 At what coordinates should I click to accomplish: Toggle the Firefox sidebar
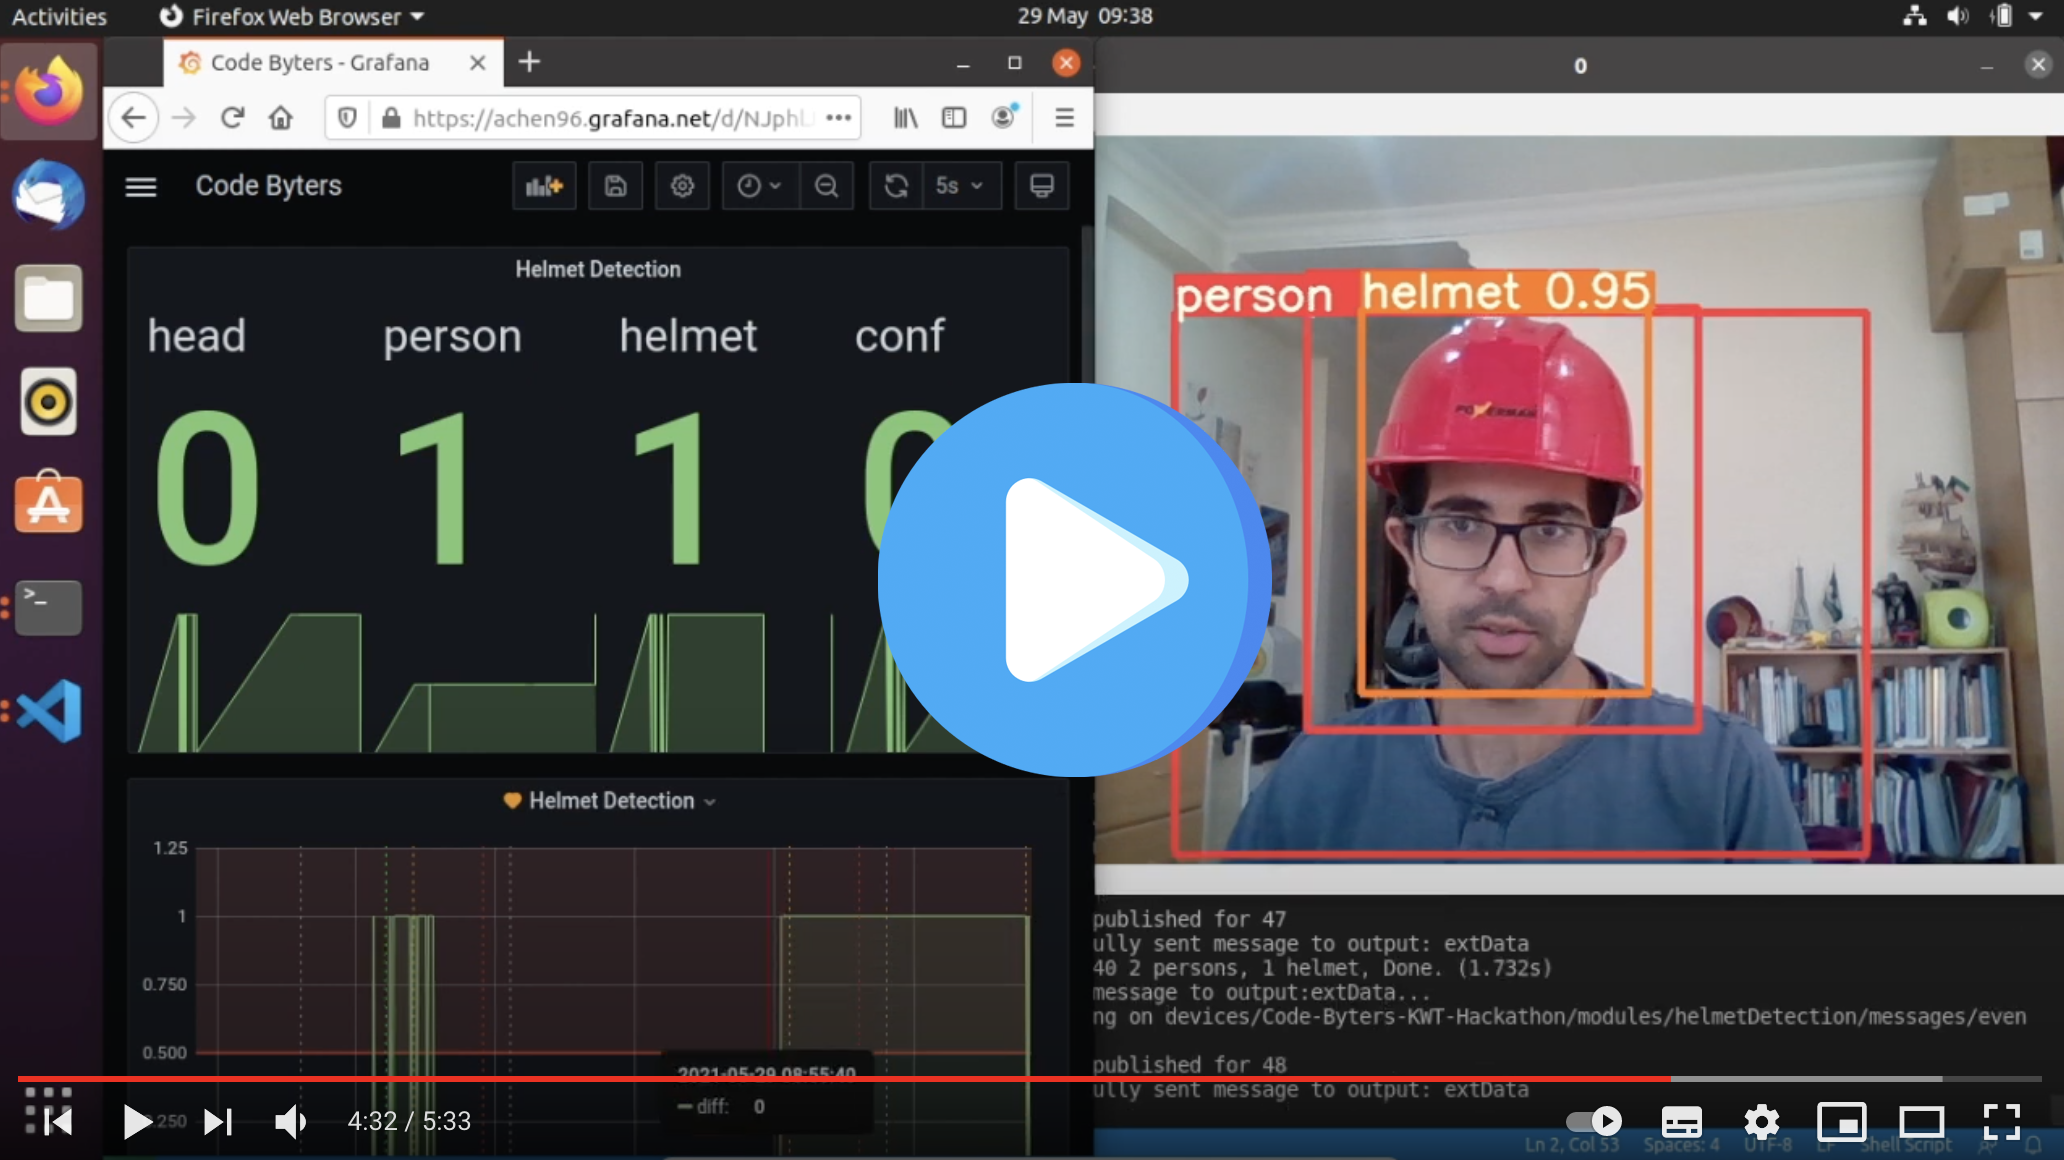[954, 118]
